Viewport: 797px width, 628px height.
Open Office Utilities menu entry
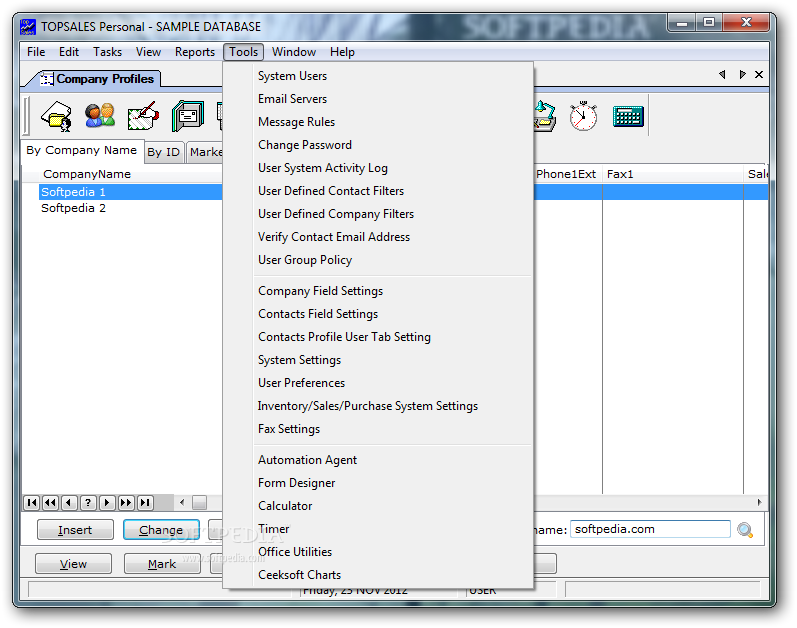point(379,552)
